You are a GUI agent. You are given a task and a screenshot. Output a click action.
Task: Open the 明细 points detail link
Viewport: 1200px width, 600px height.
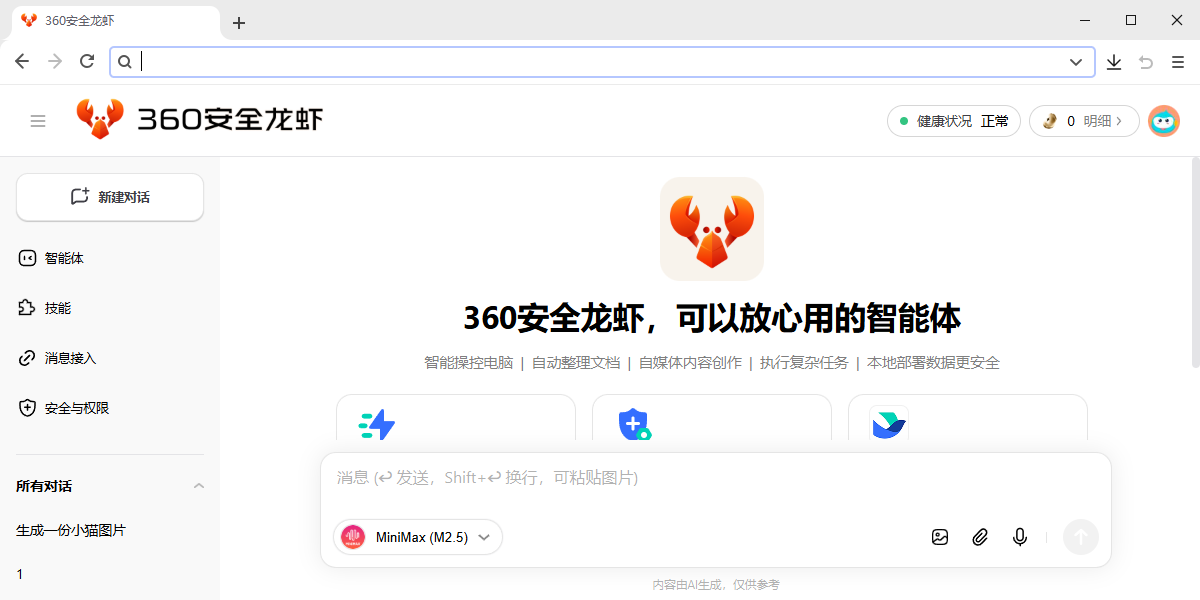1101,121
